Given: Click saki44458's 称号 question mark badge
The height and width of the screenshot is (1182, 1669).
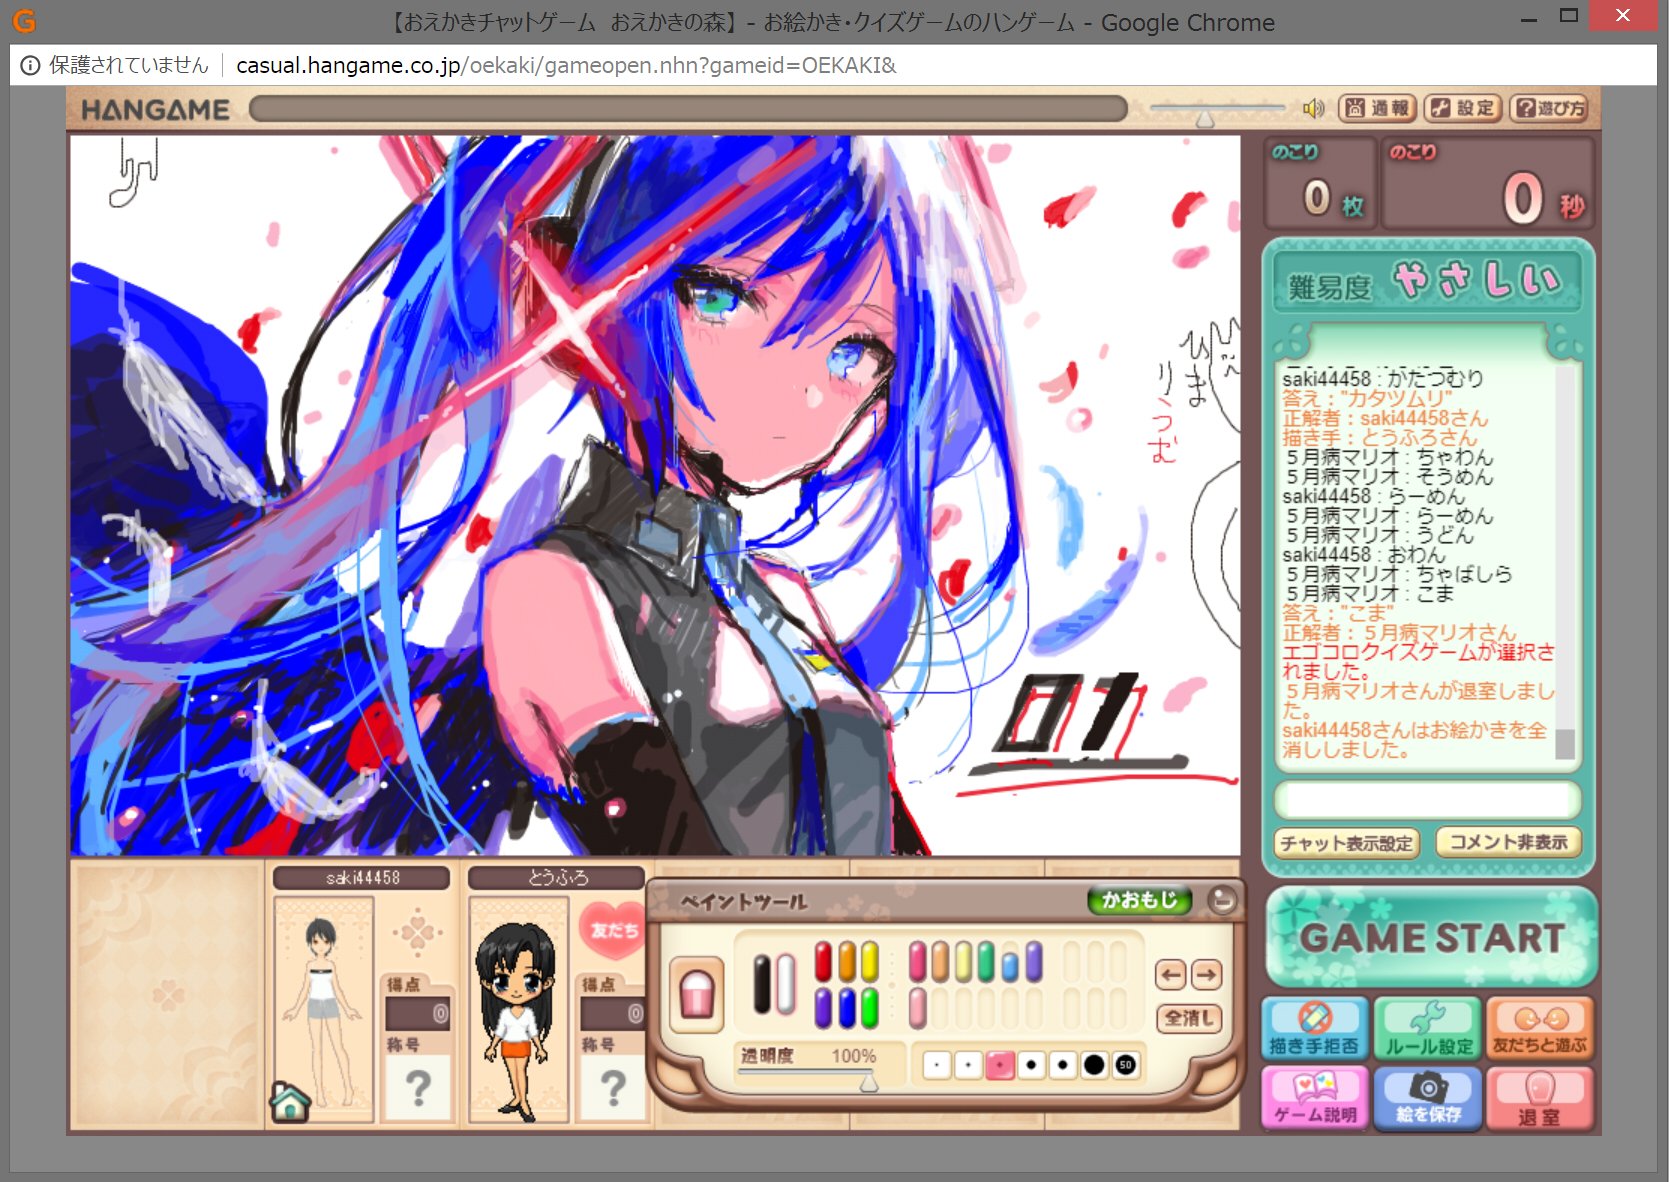Looking at the screenshot, I should pyautogui.click(x=418, y=1088).
